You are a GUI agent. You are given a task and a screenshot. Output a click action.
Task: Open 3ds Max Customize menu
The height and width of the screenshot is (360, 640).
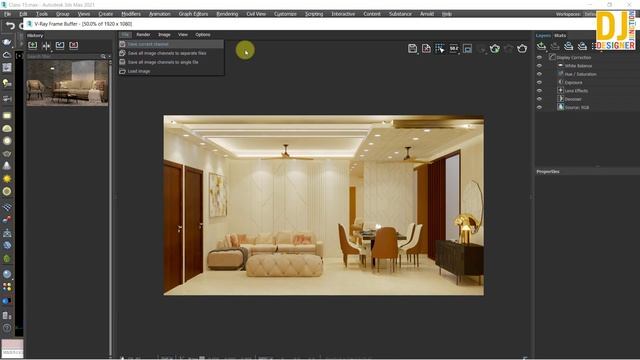pyautogui.click(x=285, y=14)
